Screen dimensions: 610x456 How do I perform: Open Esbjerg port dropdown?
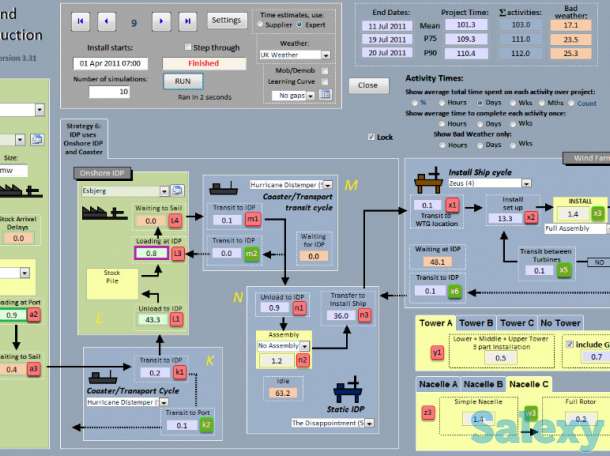[164, 191]
